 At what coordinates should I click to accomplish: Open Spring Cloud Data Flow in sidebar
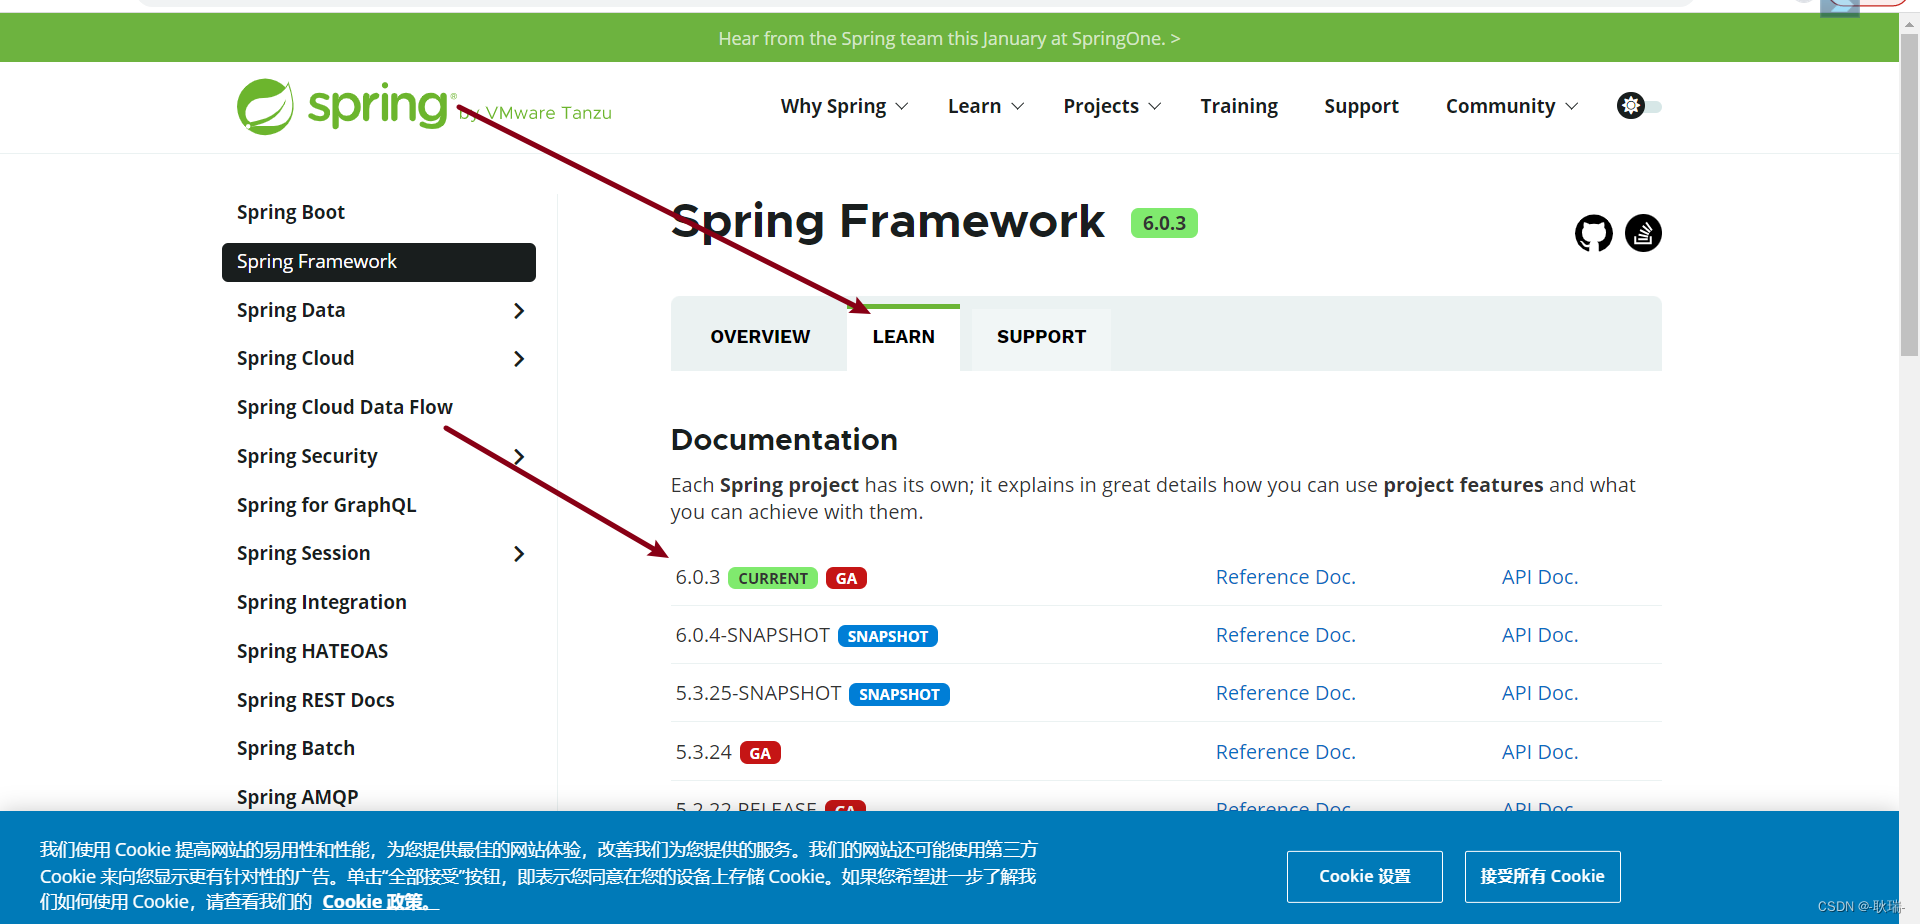[x=344, y=407]
